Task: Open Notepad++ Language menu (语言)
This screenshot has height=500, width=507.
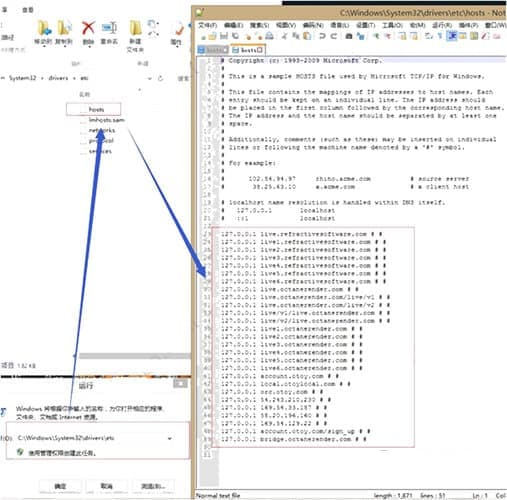Action: point(340,25)
